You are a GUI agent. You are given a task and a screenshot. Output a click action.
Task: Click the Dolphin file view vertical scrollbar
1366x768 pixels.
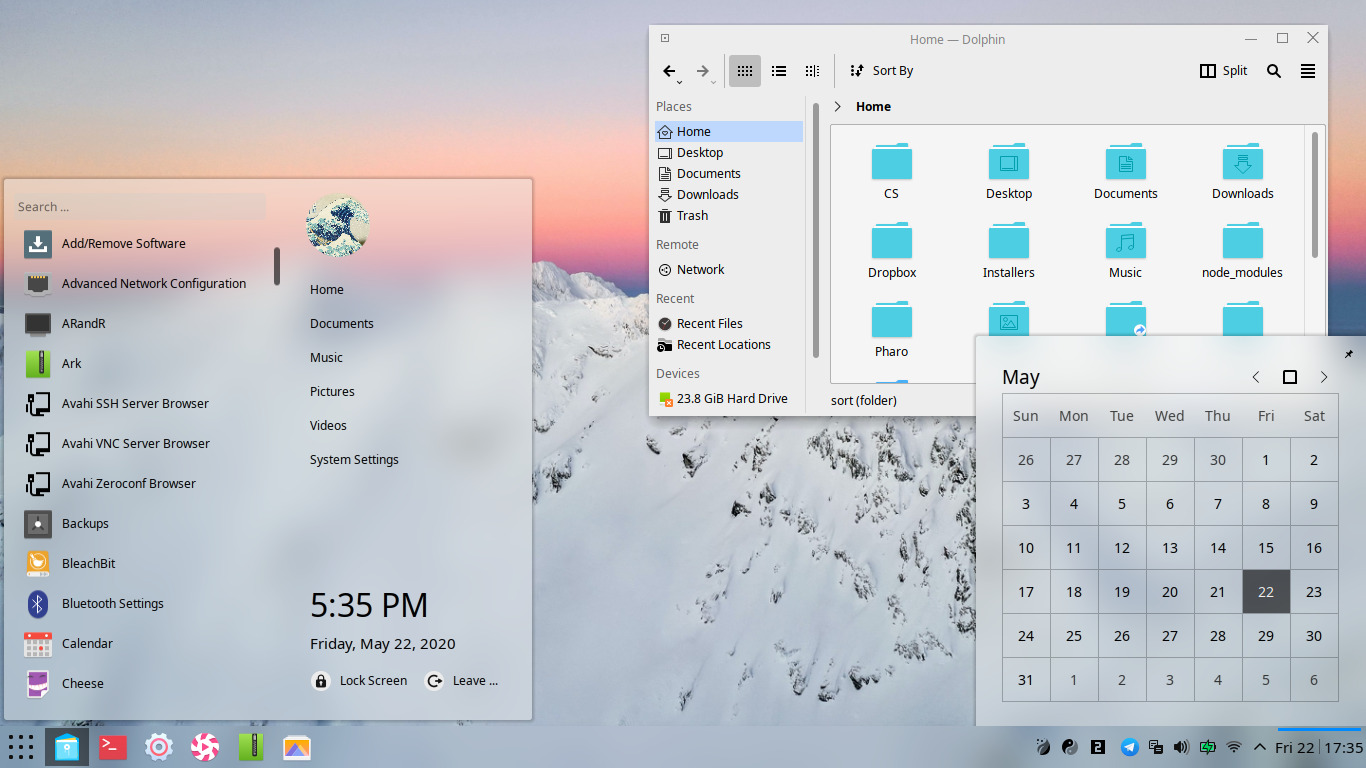(x=1315, y=195)
